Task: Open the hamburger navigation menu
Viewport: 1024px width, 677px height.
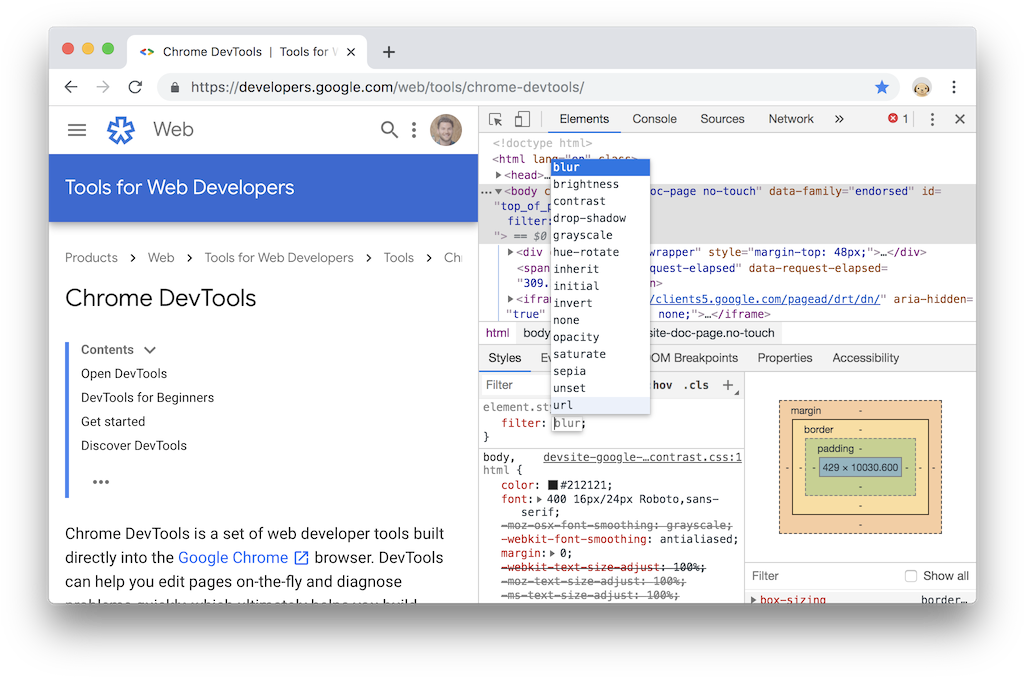Action: (77, 130)
